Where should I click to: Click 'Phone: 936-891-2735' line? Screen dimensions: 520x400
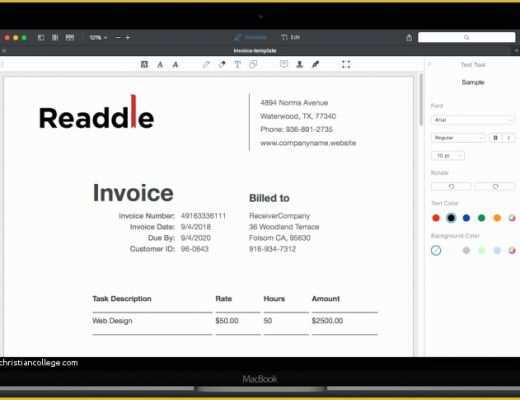(296, 129)
